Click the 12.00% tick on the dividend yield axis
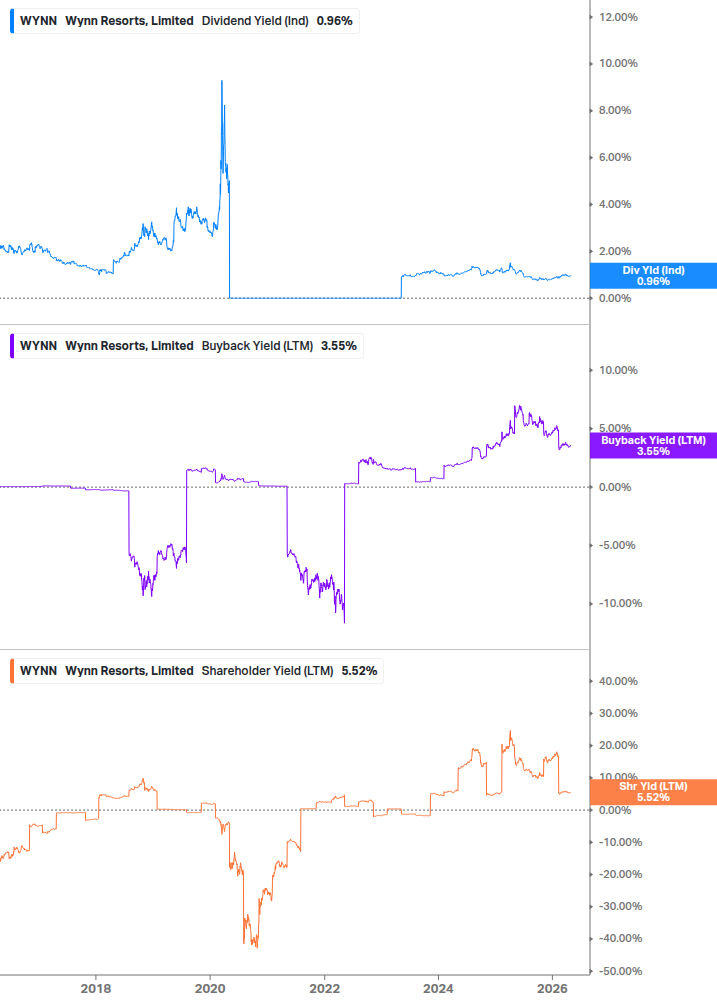The image size is (717, 1005). (x=618, y=17)
